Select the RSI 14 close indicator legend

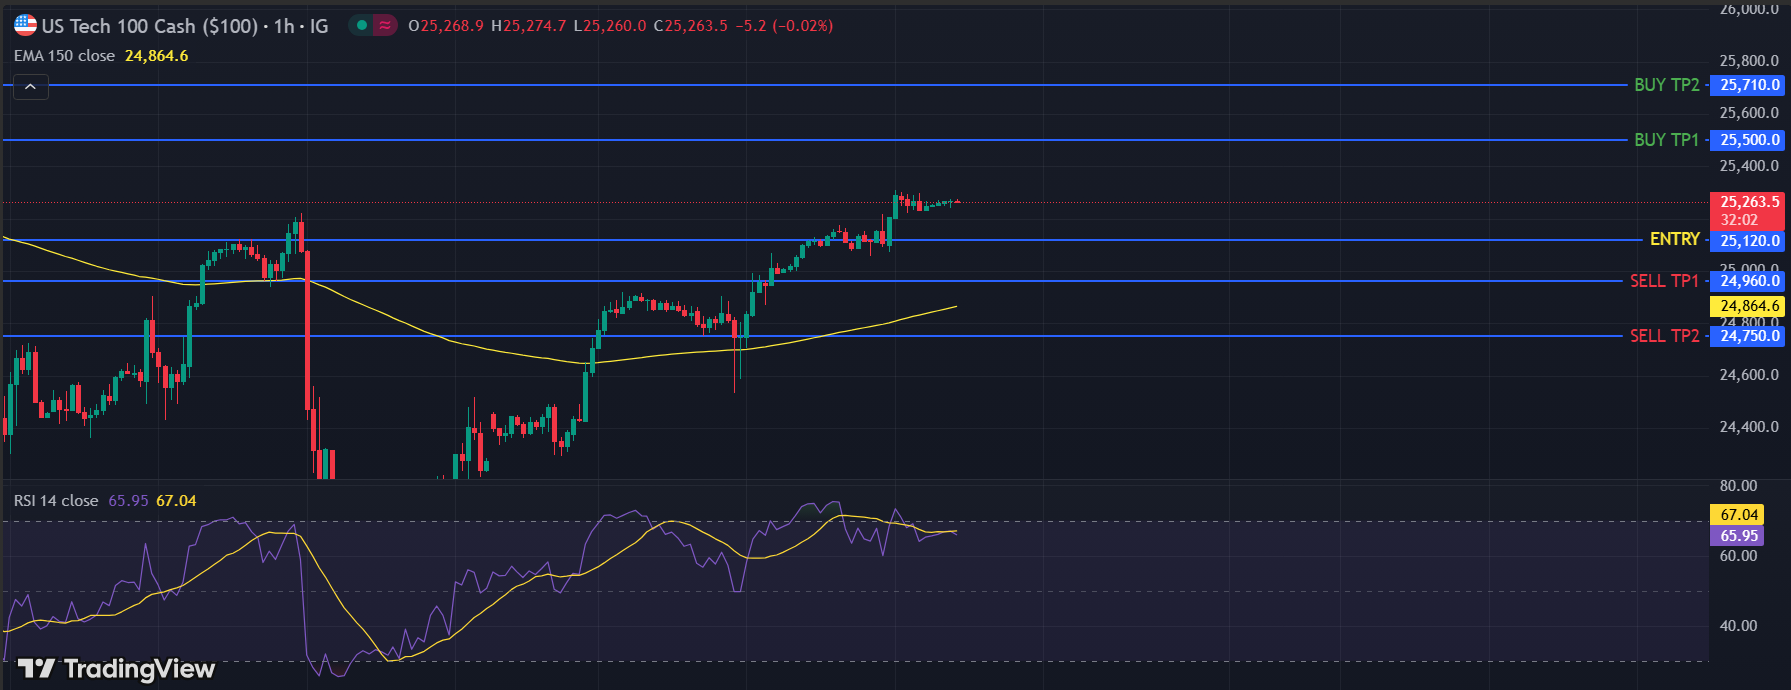pos(57,501)
